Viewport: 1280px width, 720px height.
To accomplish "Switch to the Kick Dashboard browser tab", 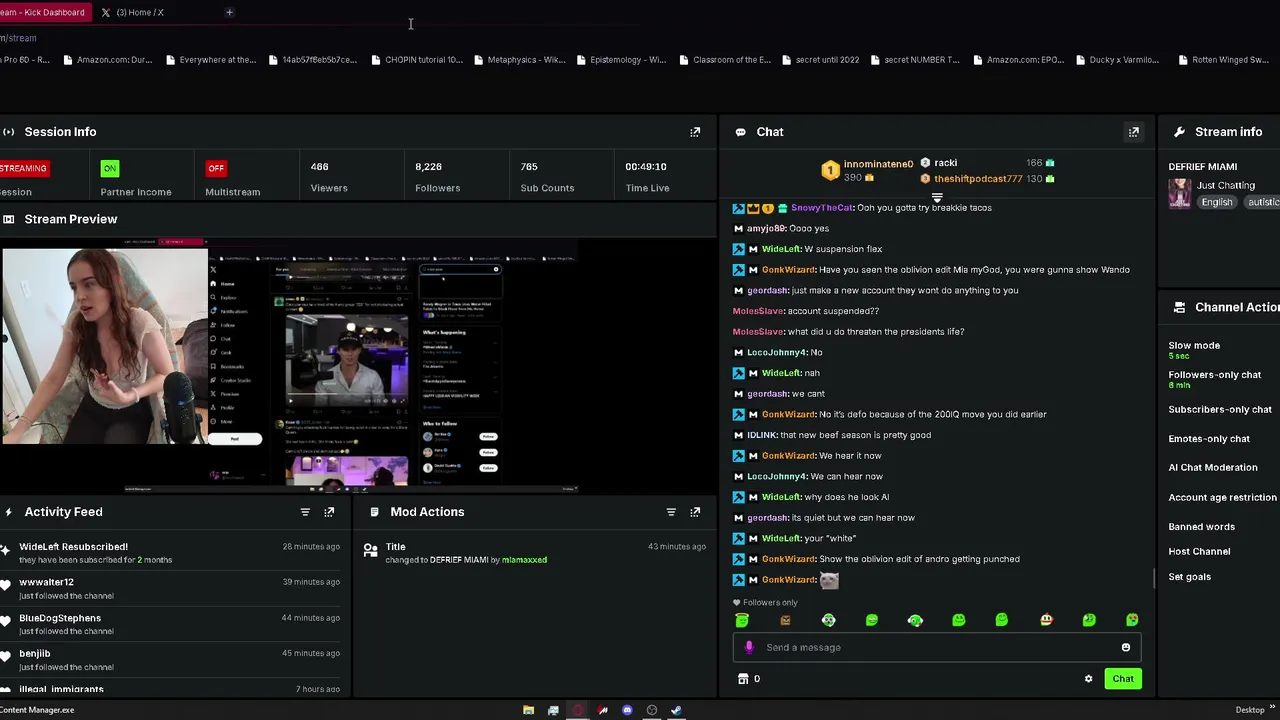I will click(x=45, y=12).
